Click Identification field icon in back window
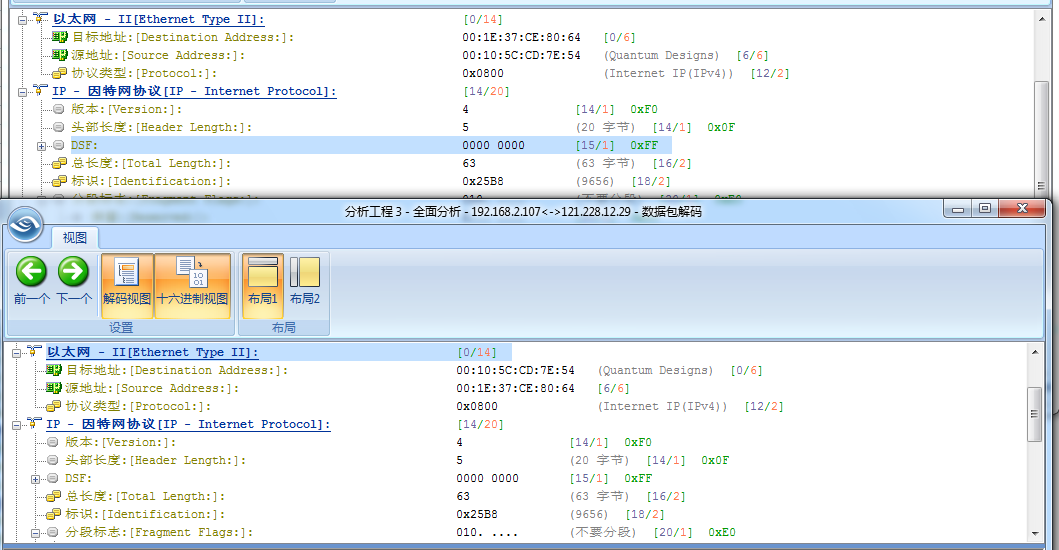1059x550 pixels. pyautogui.click(x=59, y=181)
